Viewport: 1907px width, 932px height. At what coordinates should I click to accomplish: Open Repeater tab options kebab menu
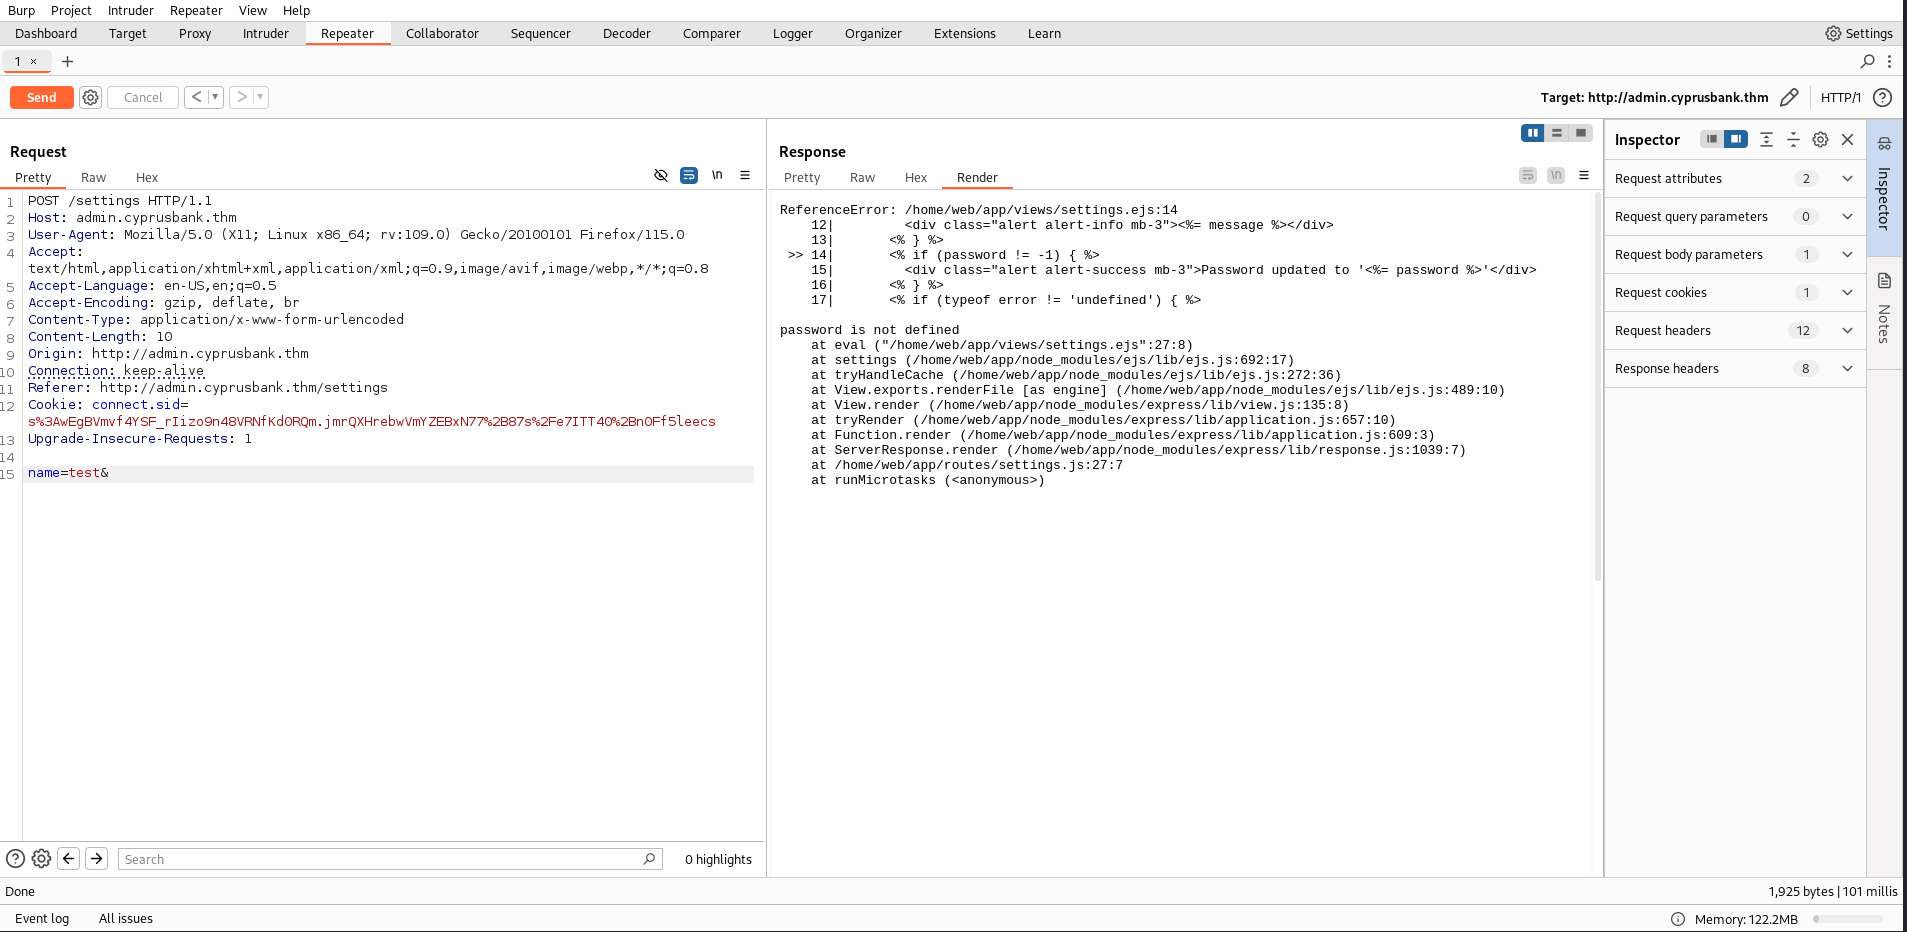[x=1889, y=61]
